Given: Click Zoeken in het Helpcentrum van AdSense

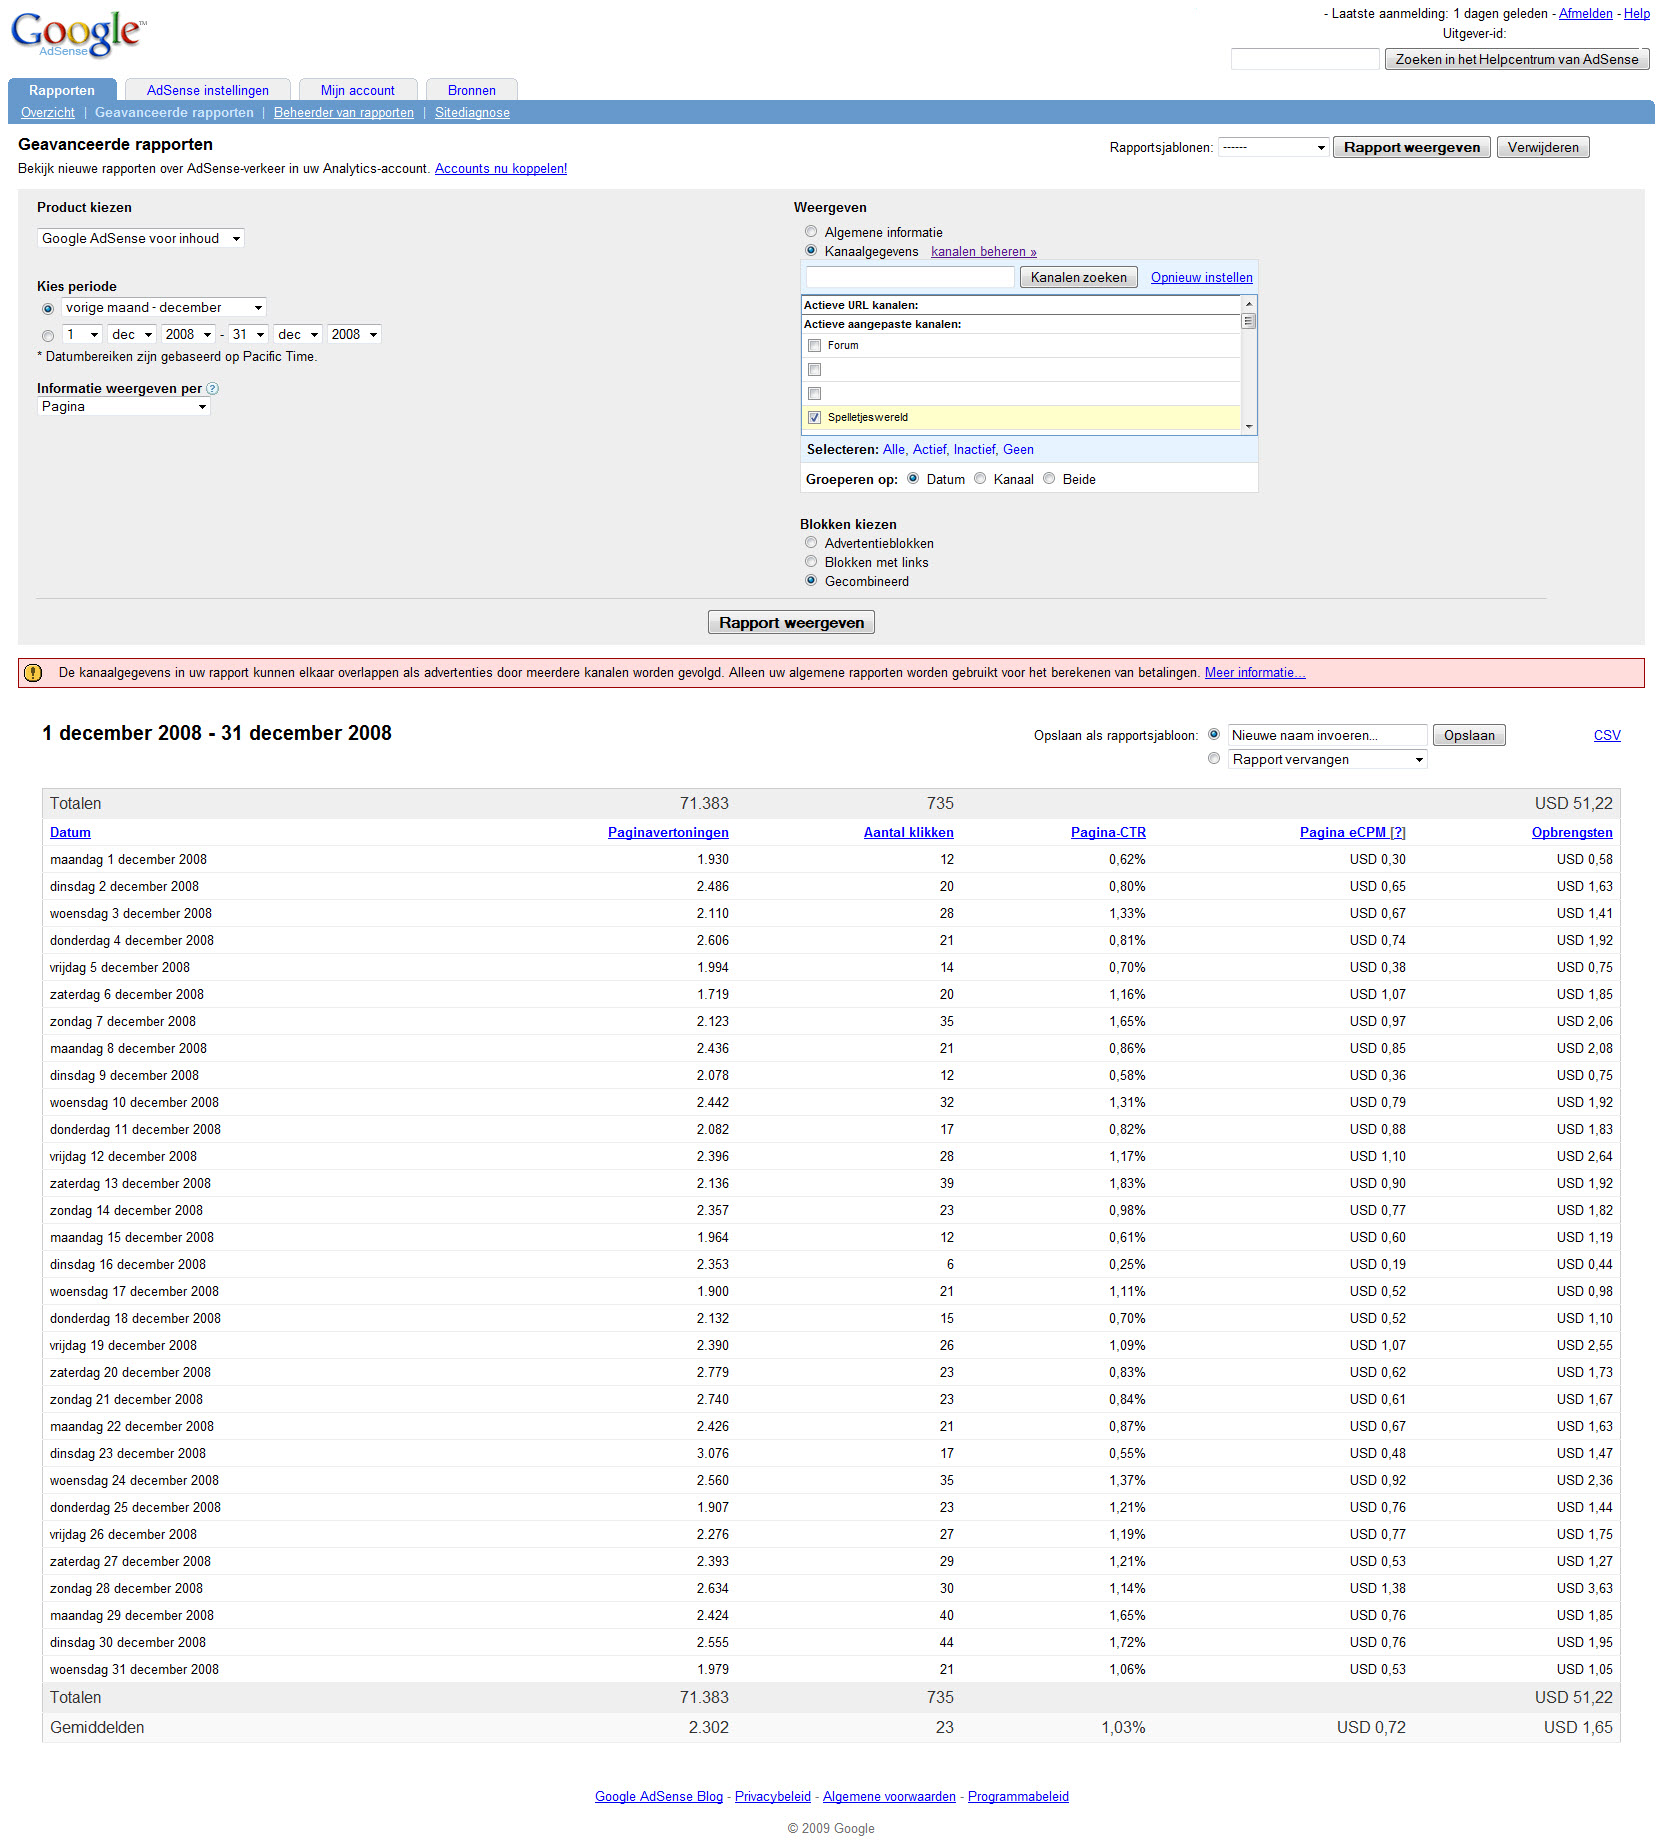Looking at the screenshot, I should [x=1517, y=60].
